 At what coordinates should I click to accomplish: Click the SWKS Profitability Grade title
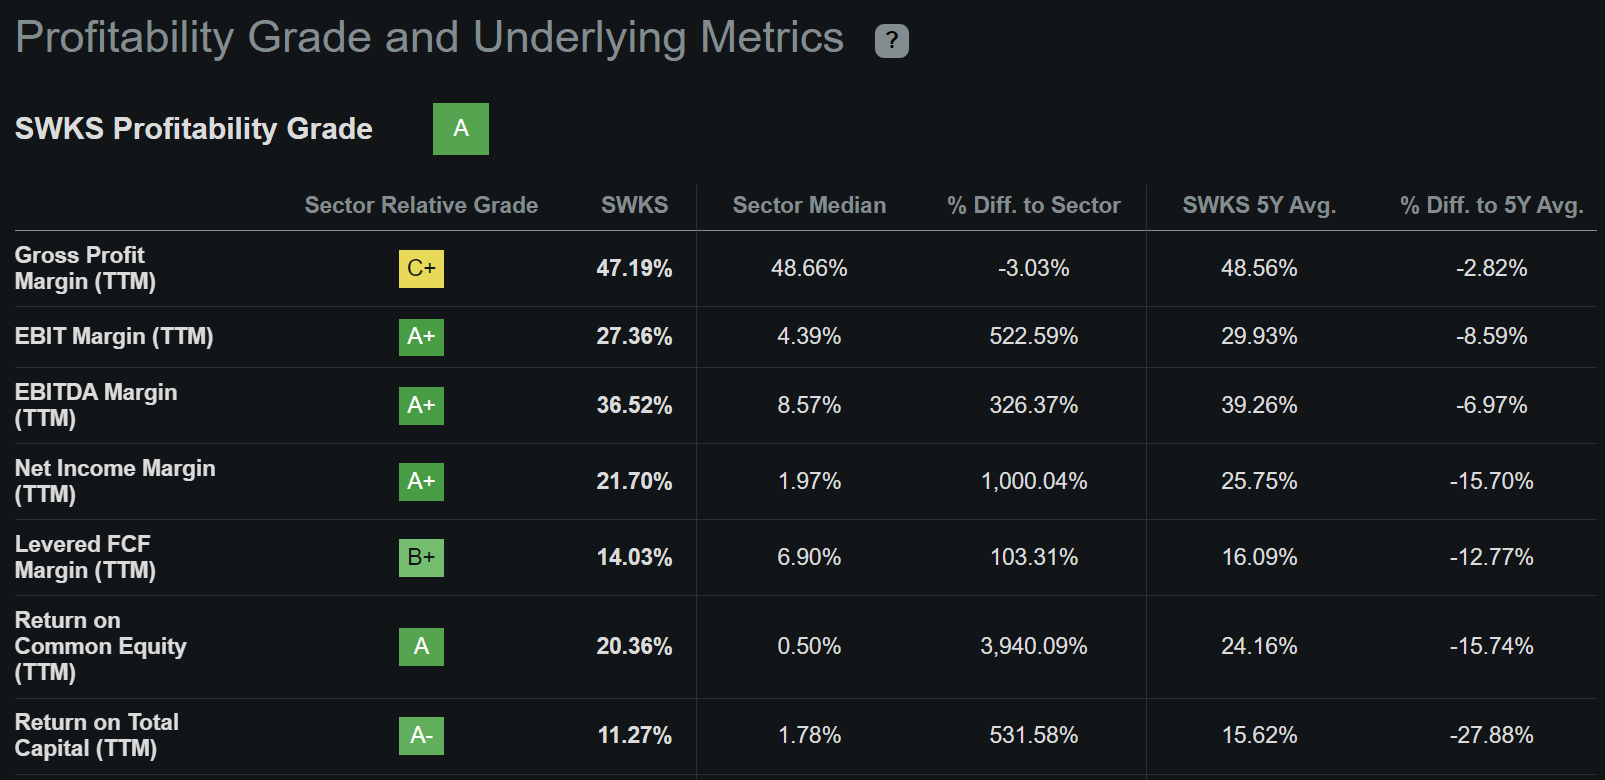(193, 129)
